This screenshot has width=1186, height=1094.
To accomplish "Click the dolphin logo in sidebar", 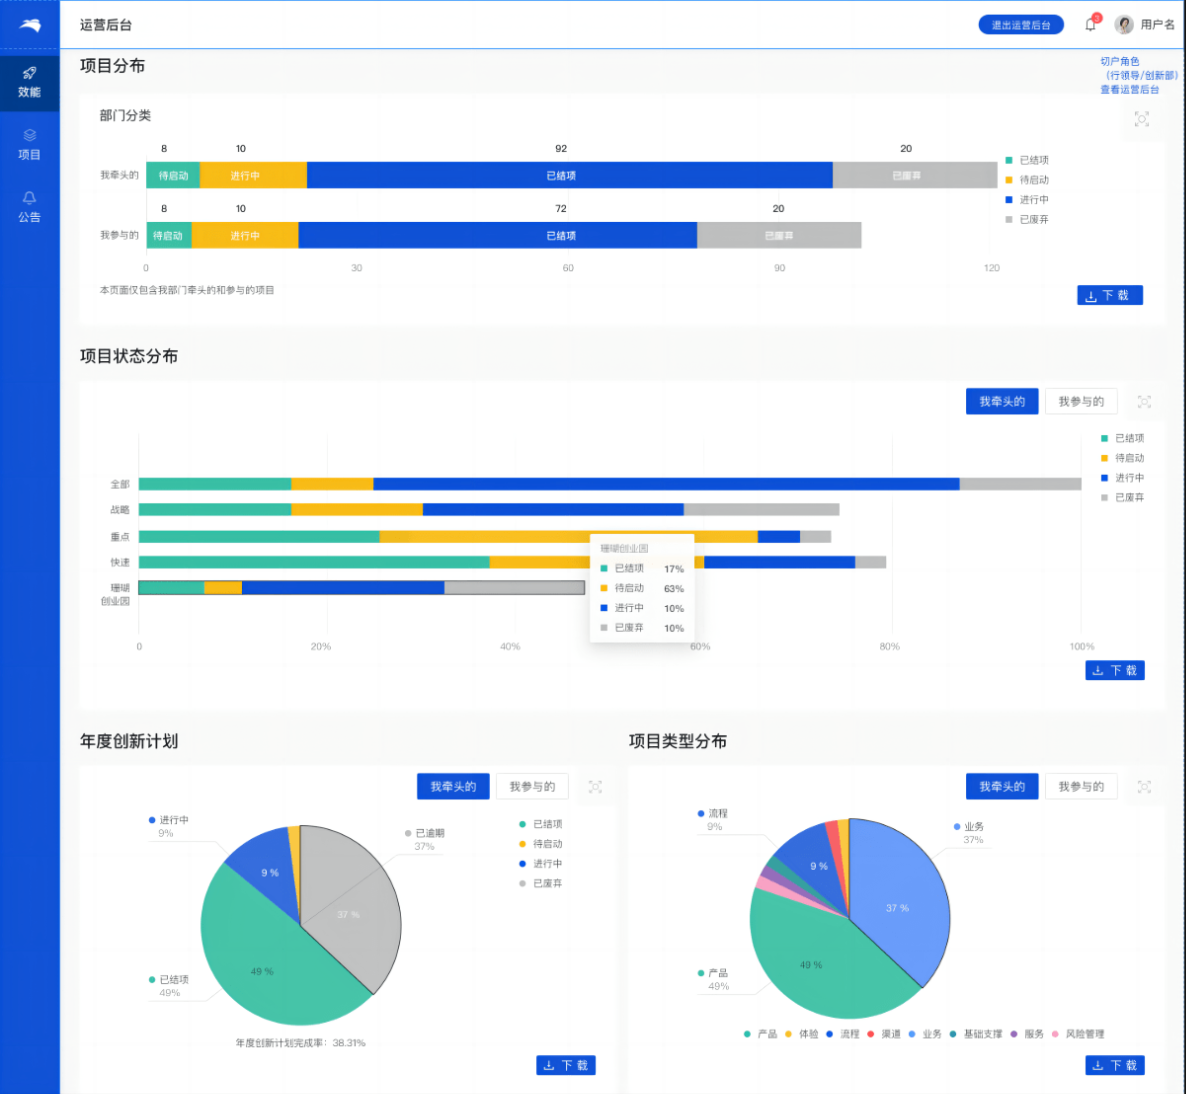I will point(30,25).
